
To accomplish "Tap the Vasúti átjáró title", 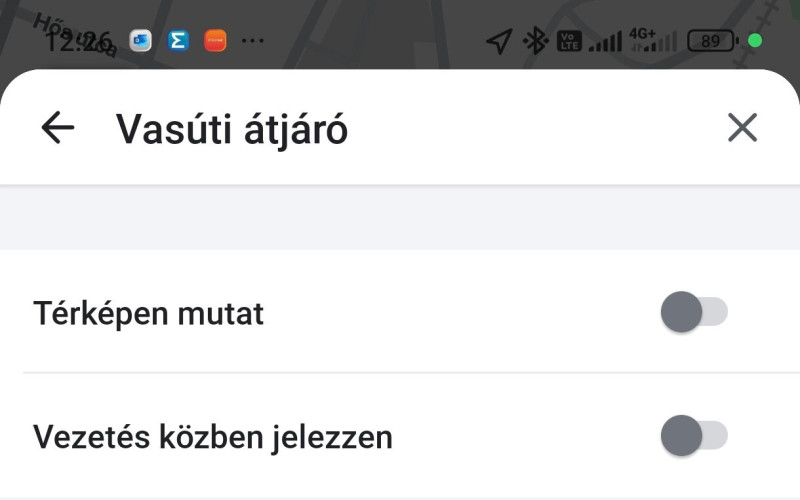I will click(x=232, y=129).
